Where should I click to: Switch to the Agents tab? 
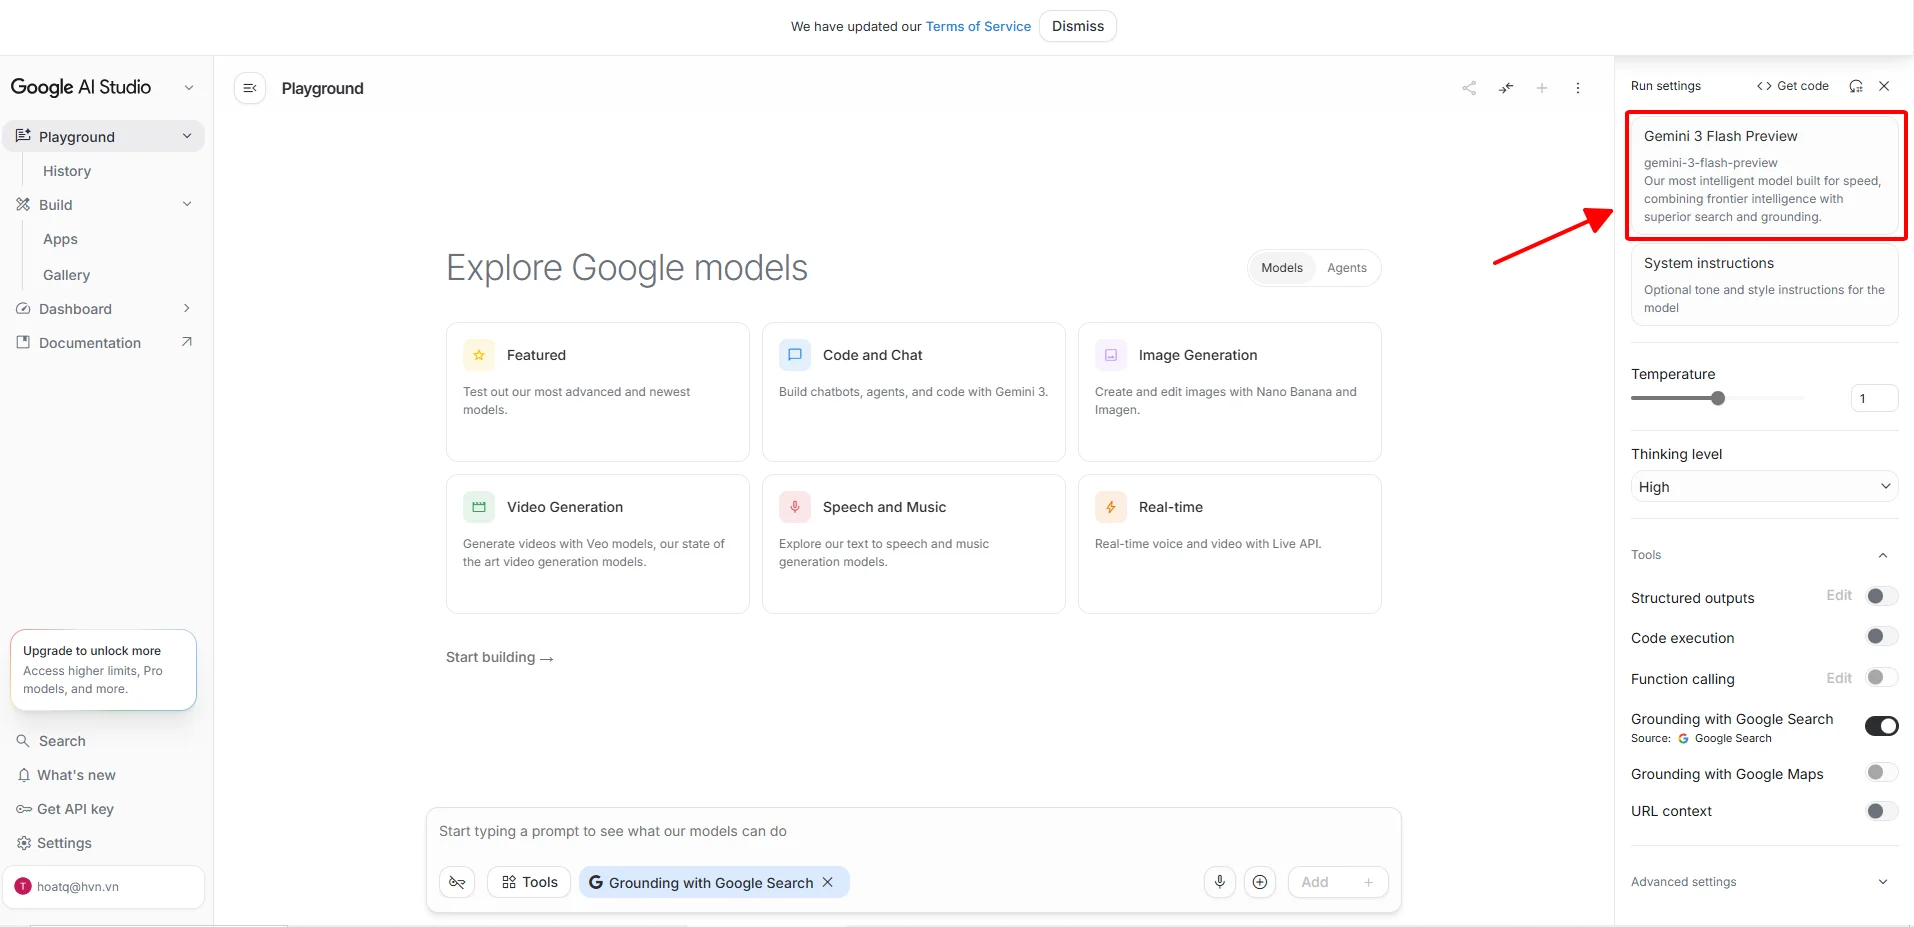pos(1346,268)
